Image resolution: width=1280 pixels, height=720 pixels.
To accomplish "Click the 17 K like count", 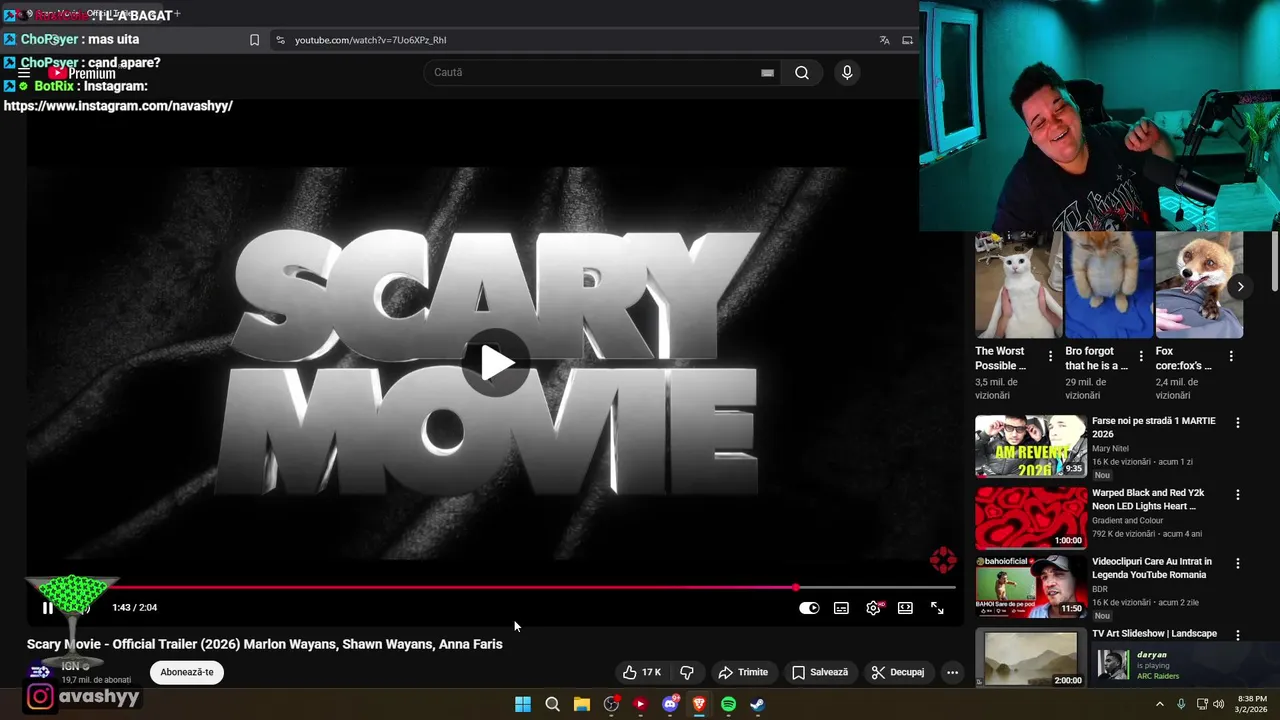I will [x=651, y=672].
